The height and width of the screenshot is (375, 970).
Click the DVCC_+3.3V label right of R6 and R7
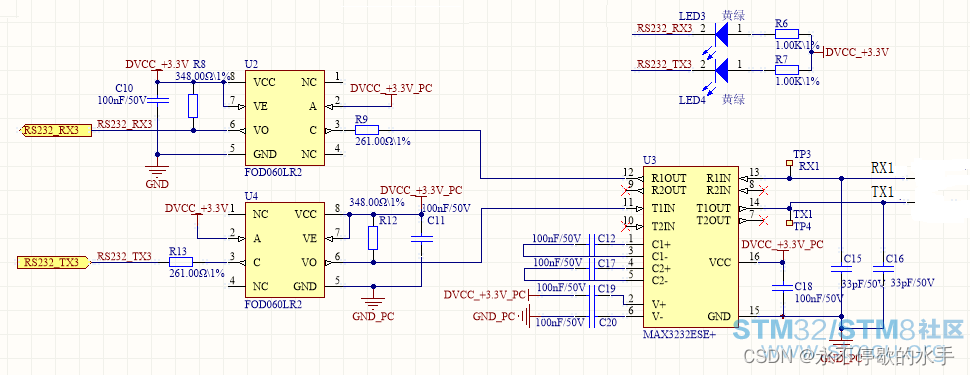pyautogui.click(x=857, y=53)
